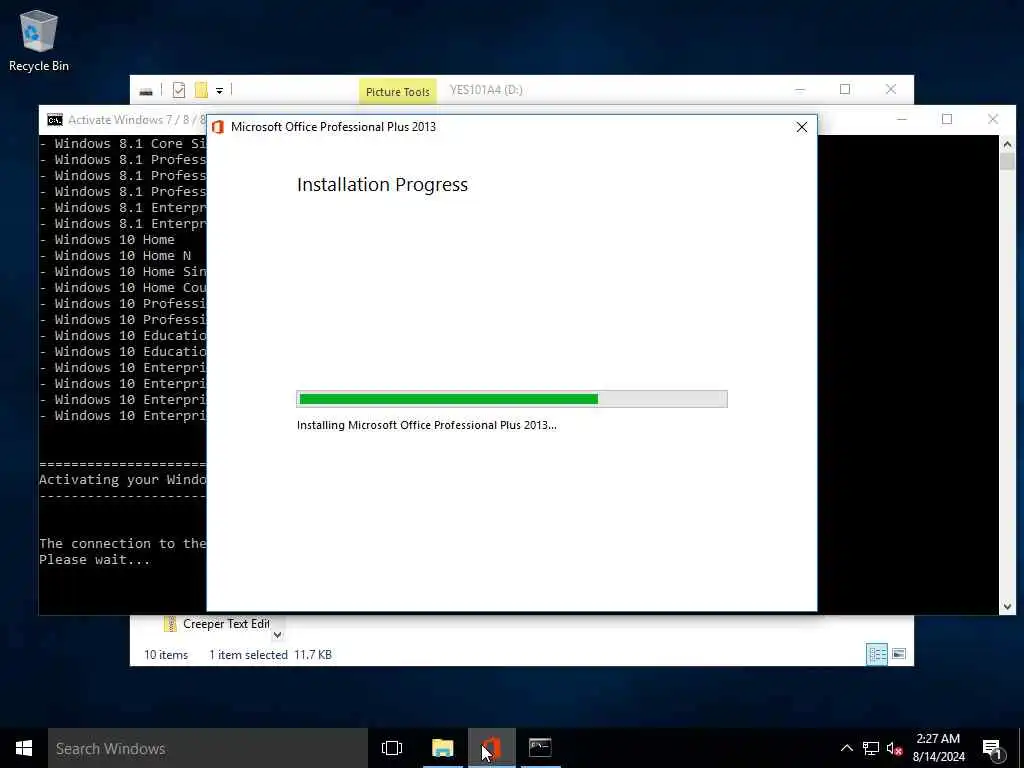1024x768 pixels.
Task: Close the Activate Windows console window
Action: click(993, 120)
